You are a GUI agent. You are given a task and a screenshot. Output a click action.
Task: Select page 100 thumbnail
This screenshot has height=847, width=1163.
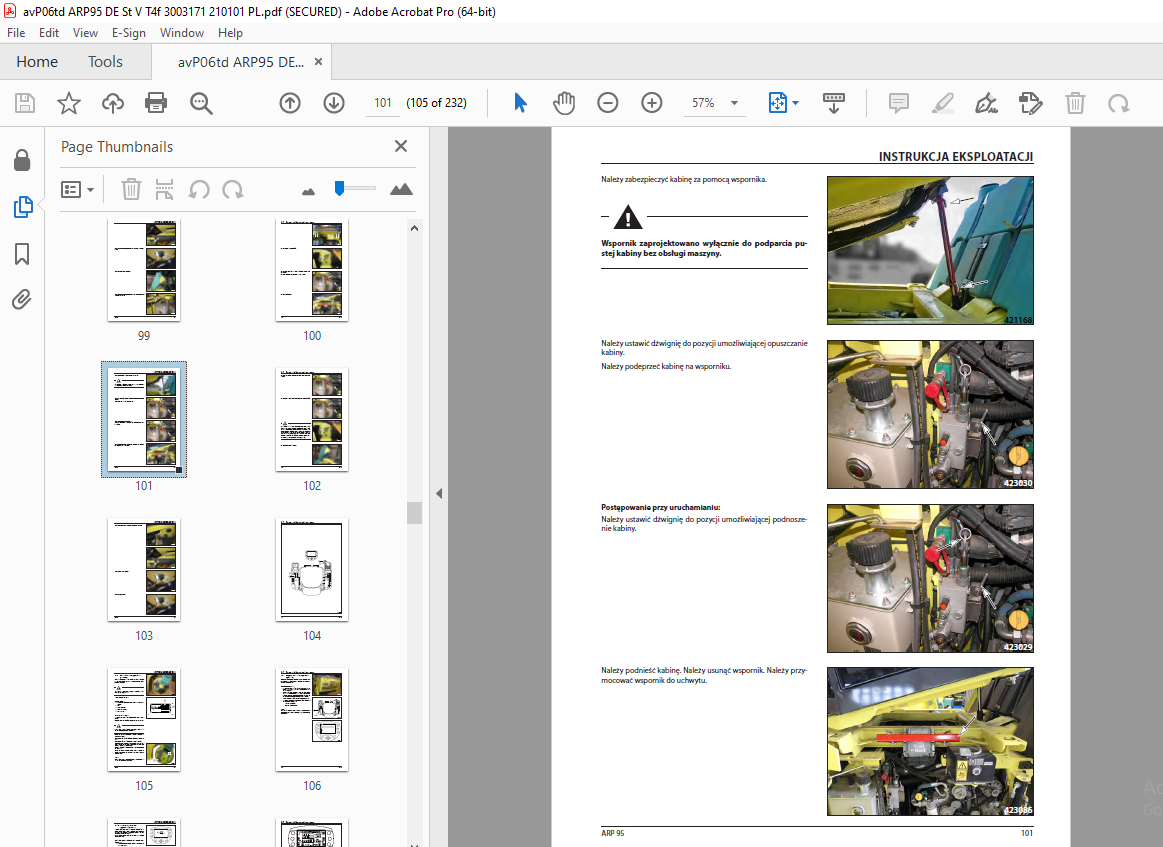[312, 270]
